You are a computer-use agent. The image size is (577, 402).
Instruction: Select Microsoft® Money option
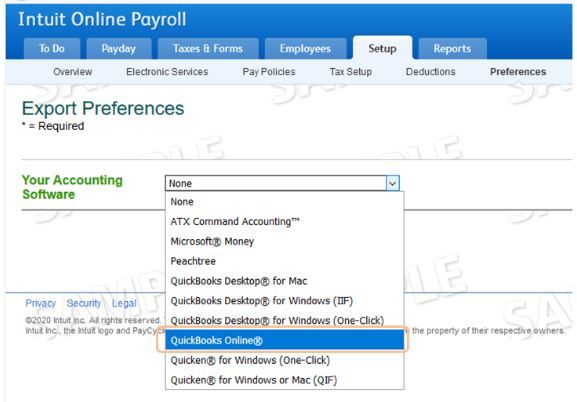[x=285, y=241]
